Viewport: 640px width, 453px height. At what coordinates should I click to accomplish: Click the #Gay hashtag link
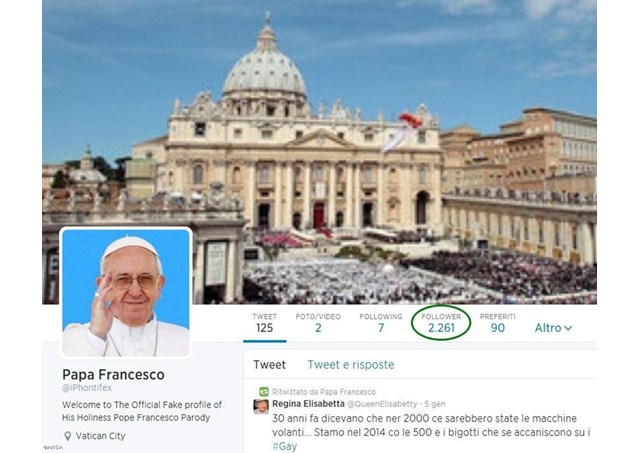click(284, 446)
